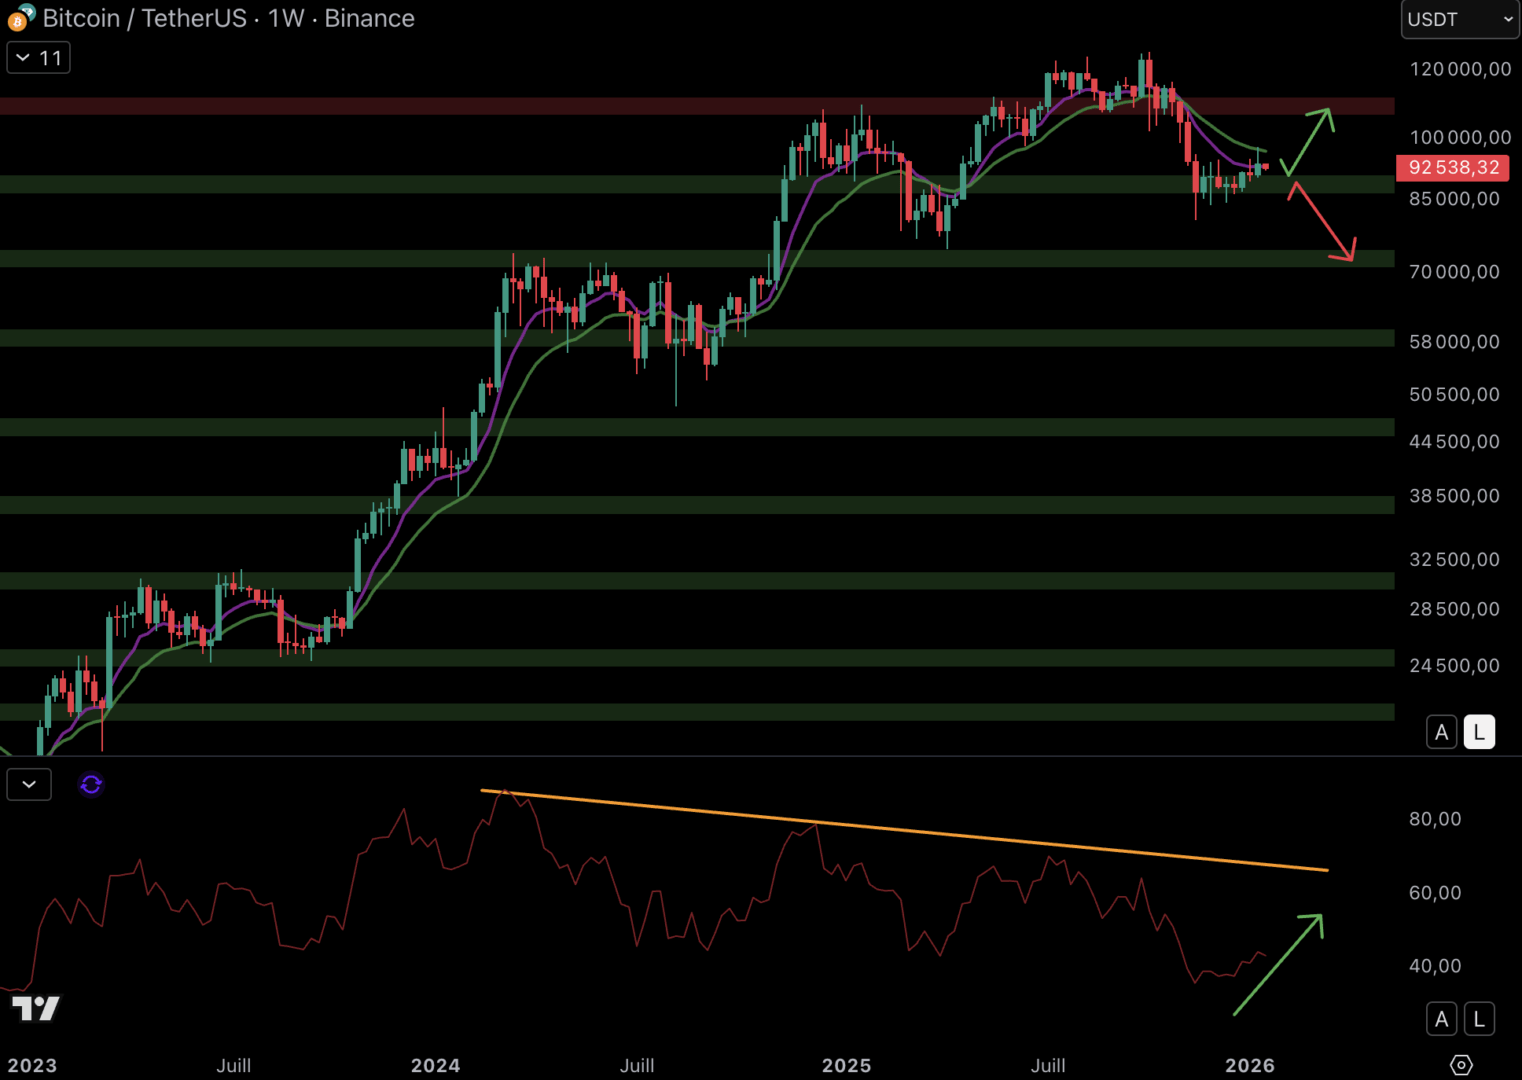Click the purple refresh icon in the indicator pane
Screen dimensions: 1522x1080
[91, 784]
